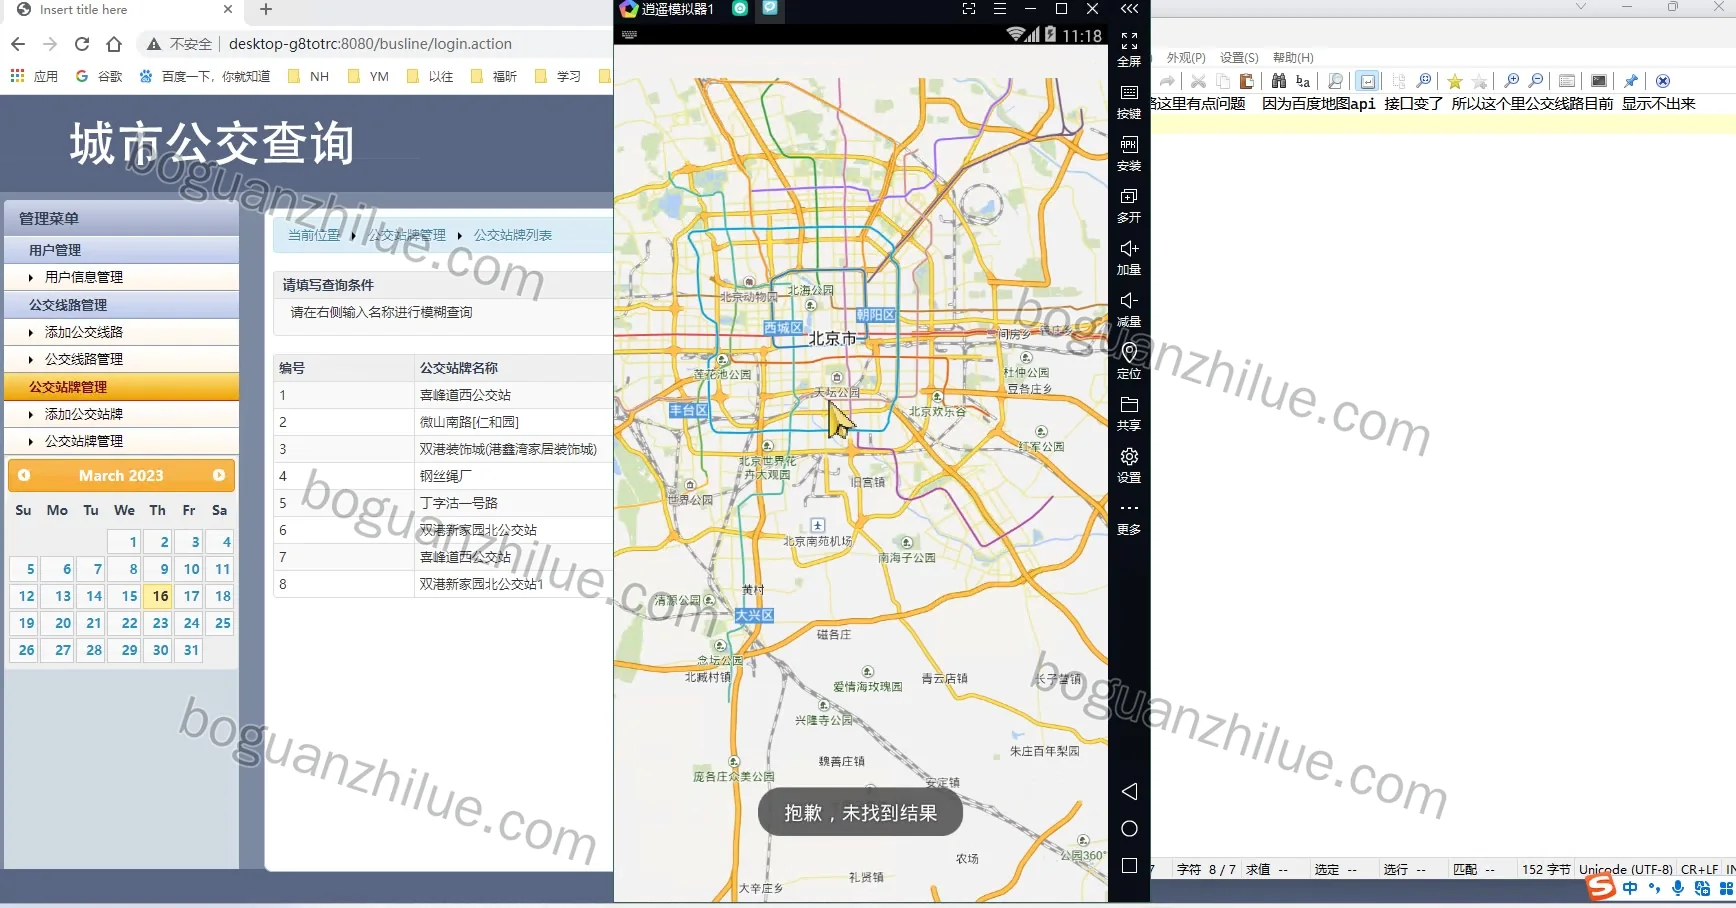This screenshot has width=1736, height=908.
Task: Click zoom in magnifier in editor toolbar
Action: 1512,81
